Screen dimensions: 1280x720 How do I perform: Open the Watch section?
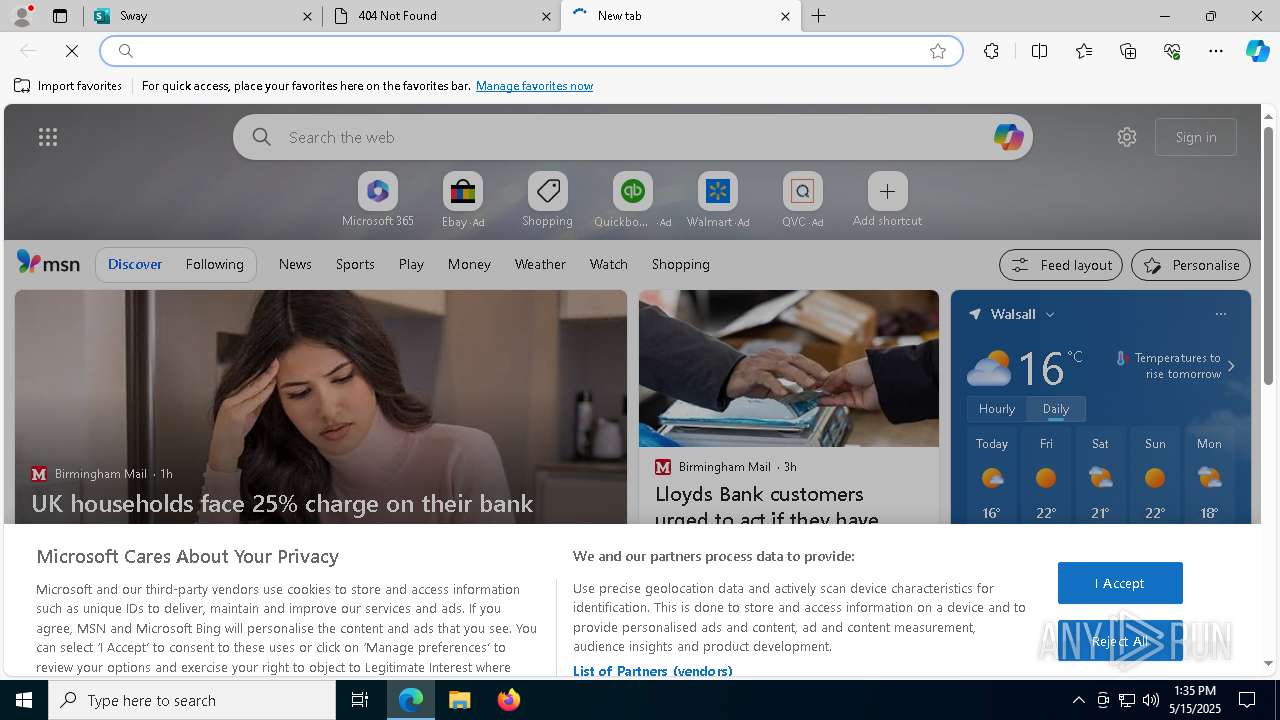pyautogui.click(x=608, y=264)
